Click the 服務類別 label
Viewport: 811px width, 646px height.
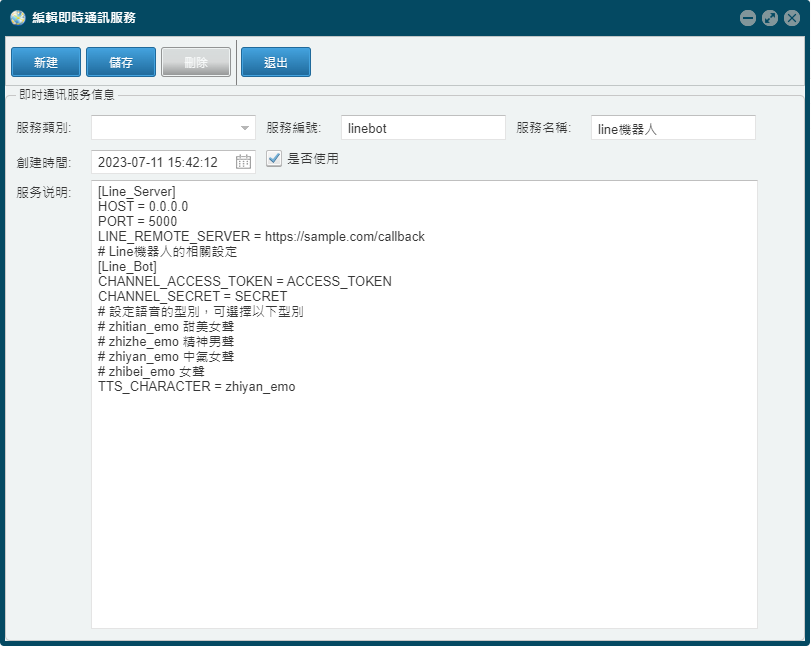tap(43, 128)
